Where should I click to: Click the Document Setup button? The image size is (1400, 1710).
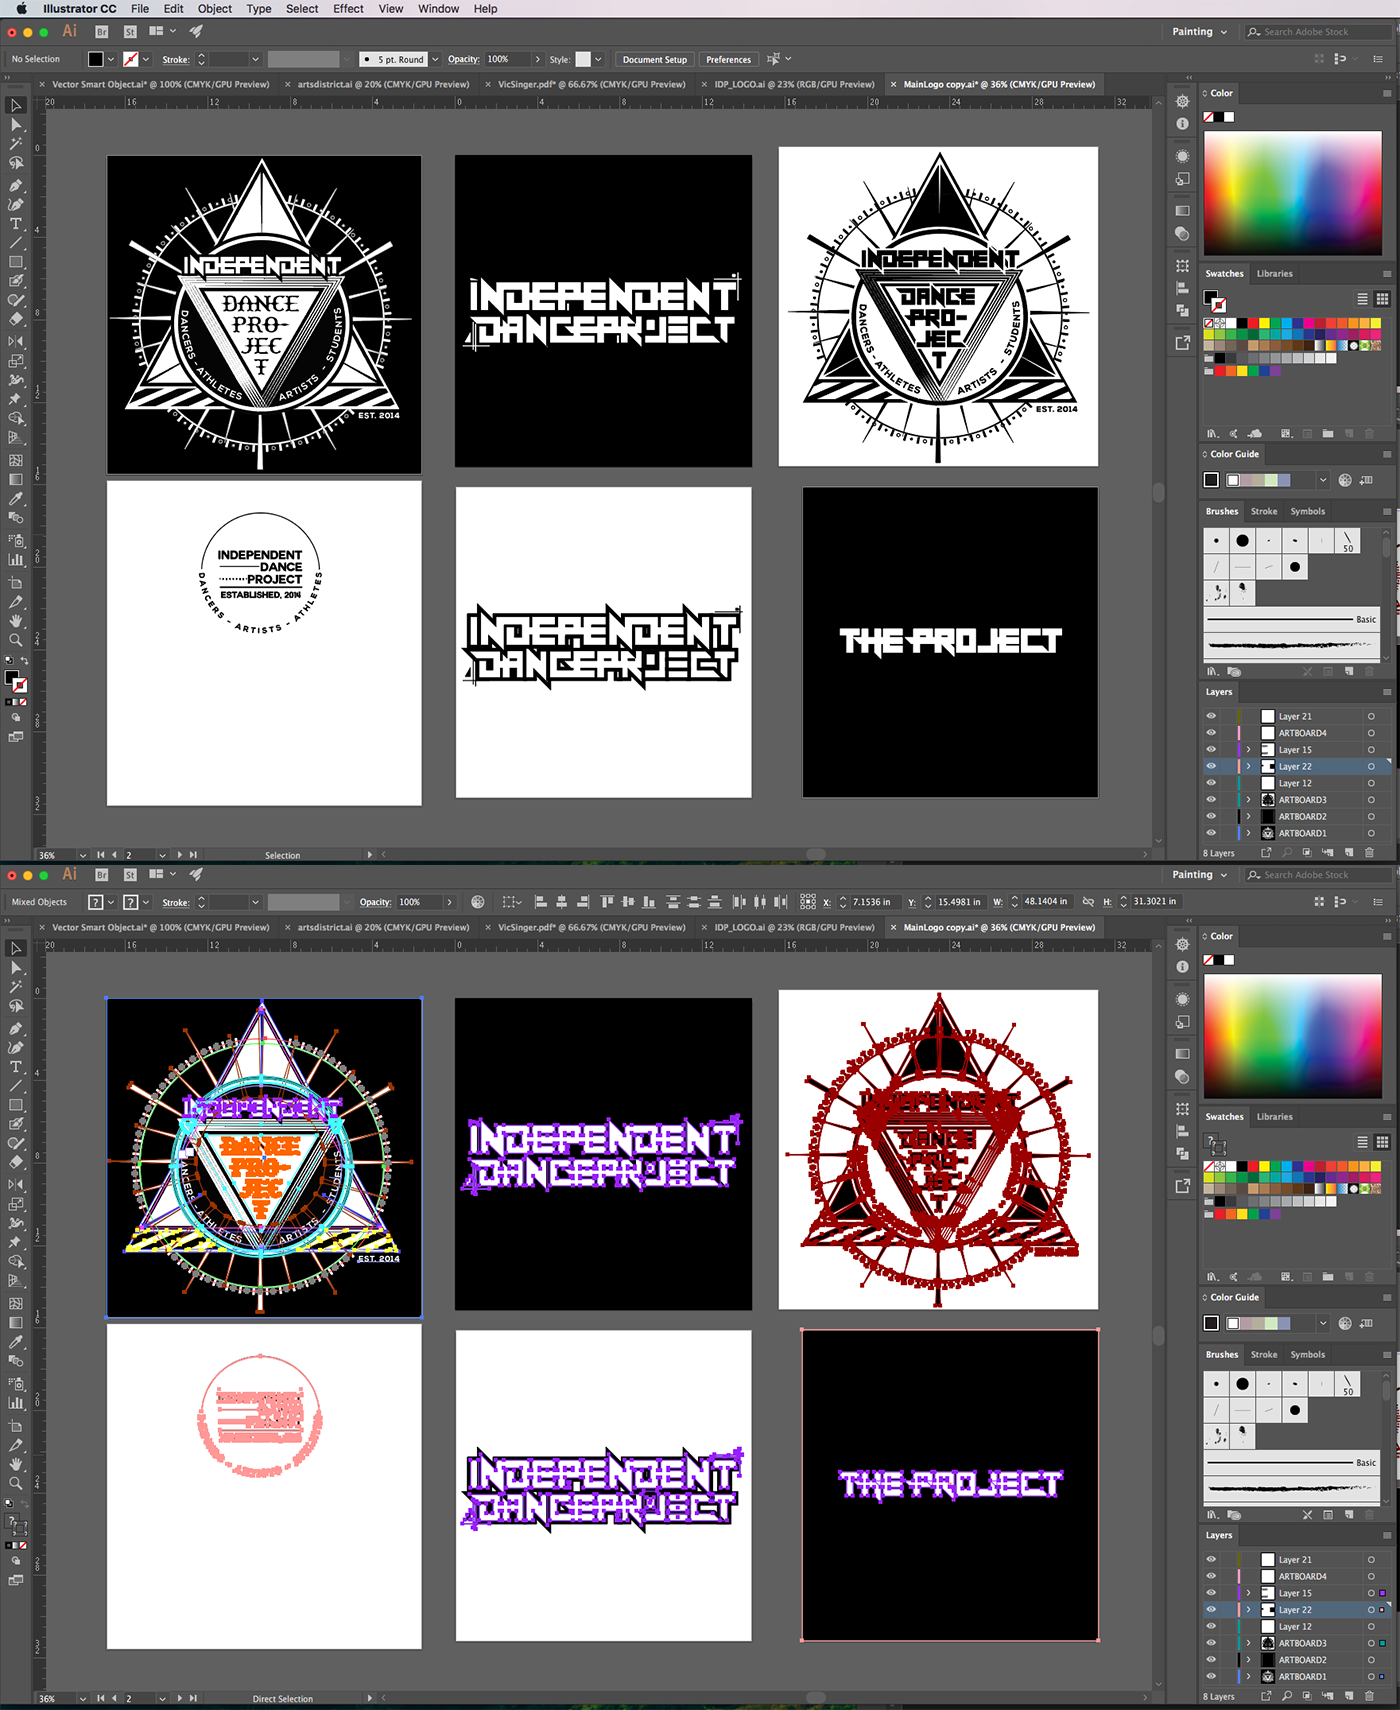click(x=654, y=60)
